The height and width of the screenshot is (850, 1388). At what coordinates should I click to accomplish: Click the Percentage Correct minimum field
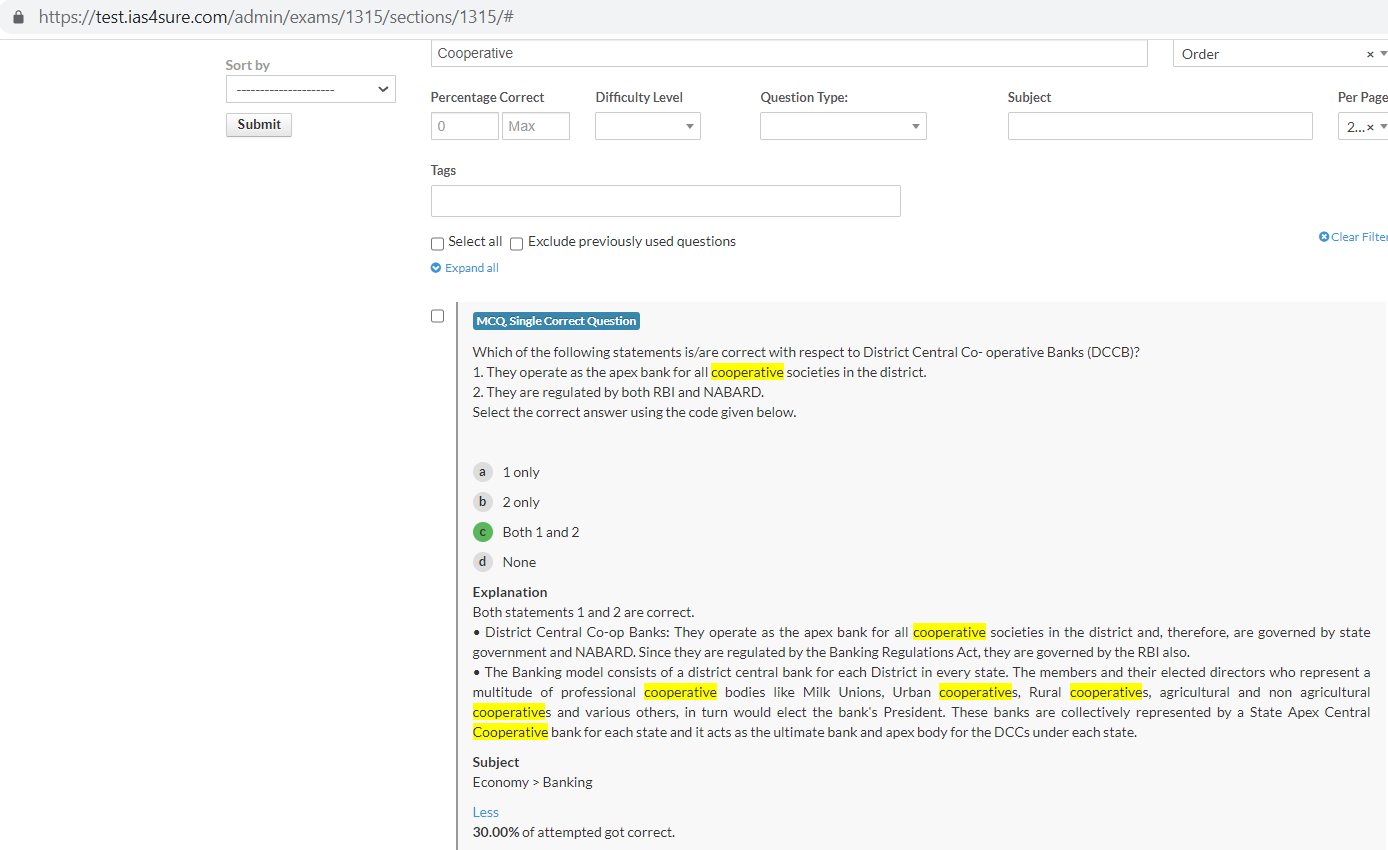[x=464, y=126]
